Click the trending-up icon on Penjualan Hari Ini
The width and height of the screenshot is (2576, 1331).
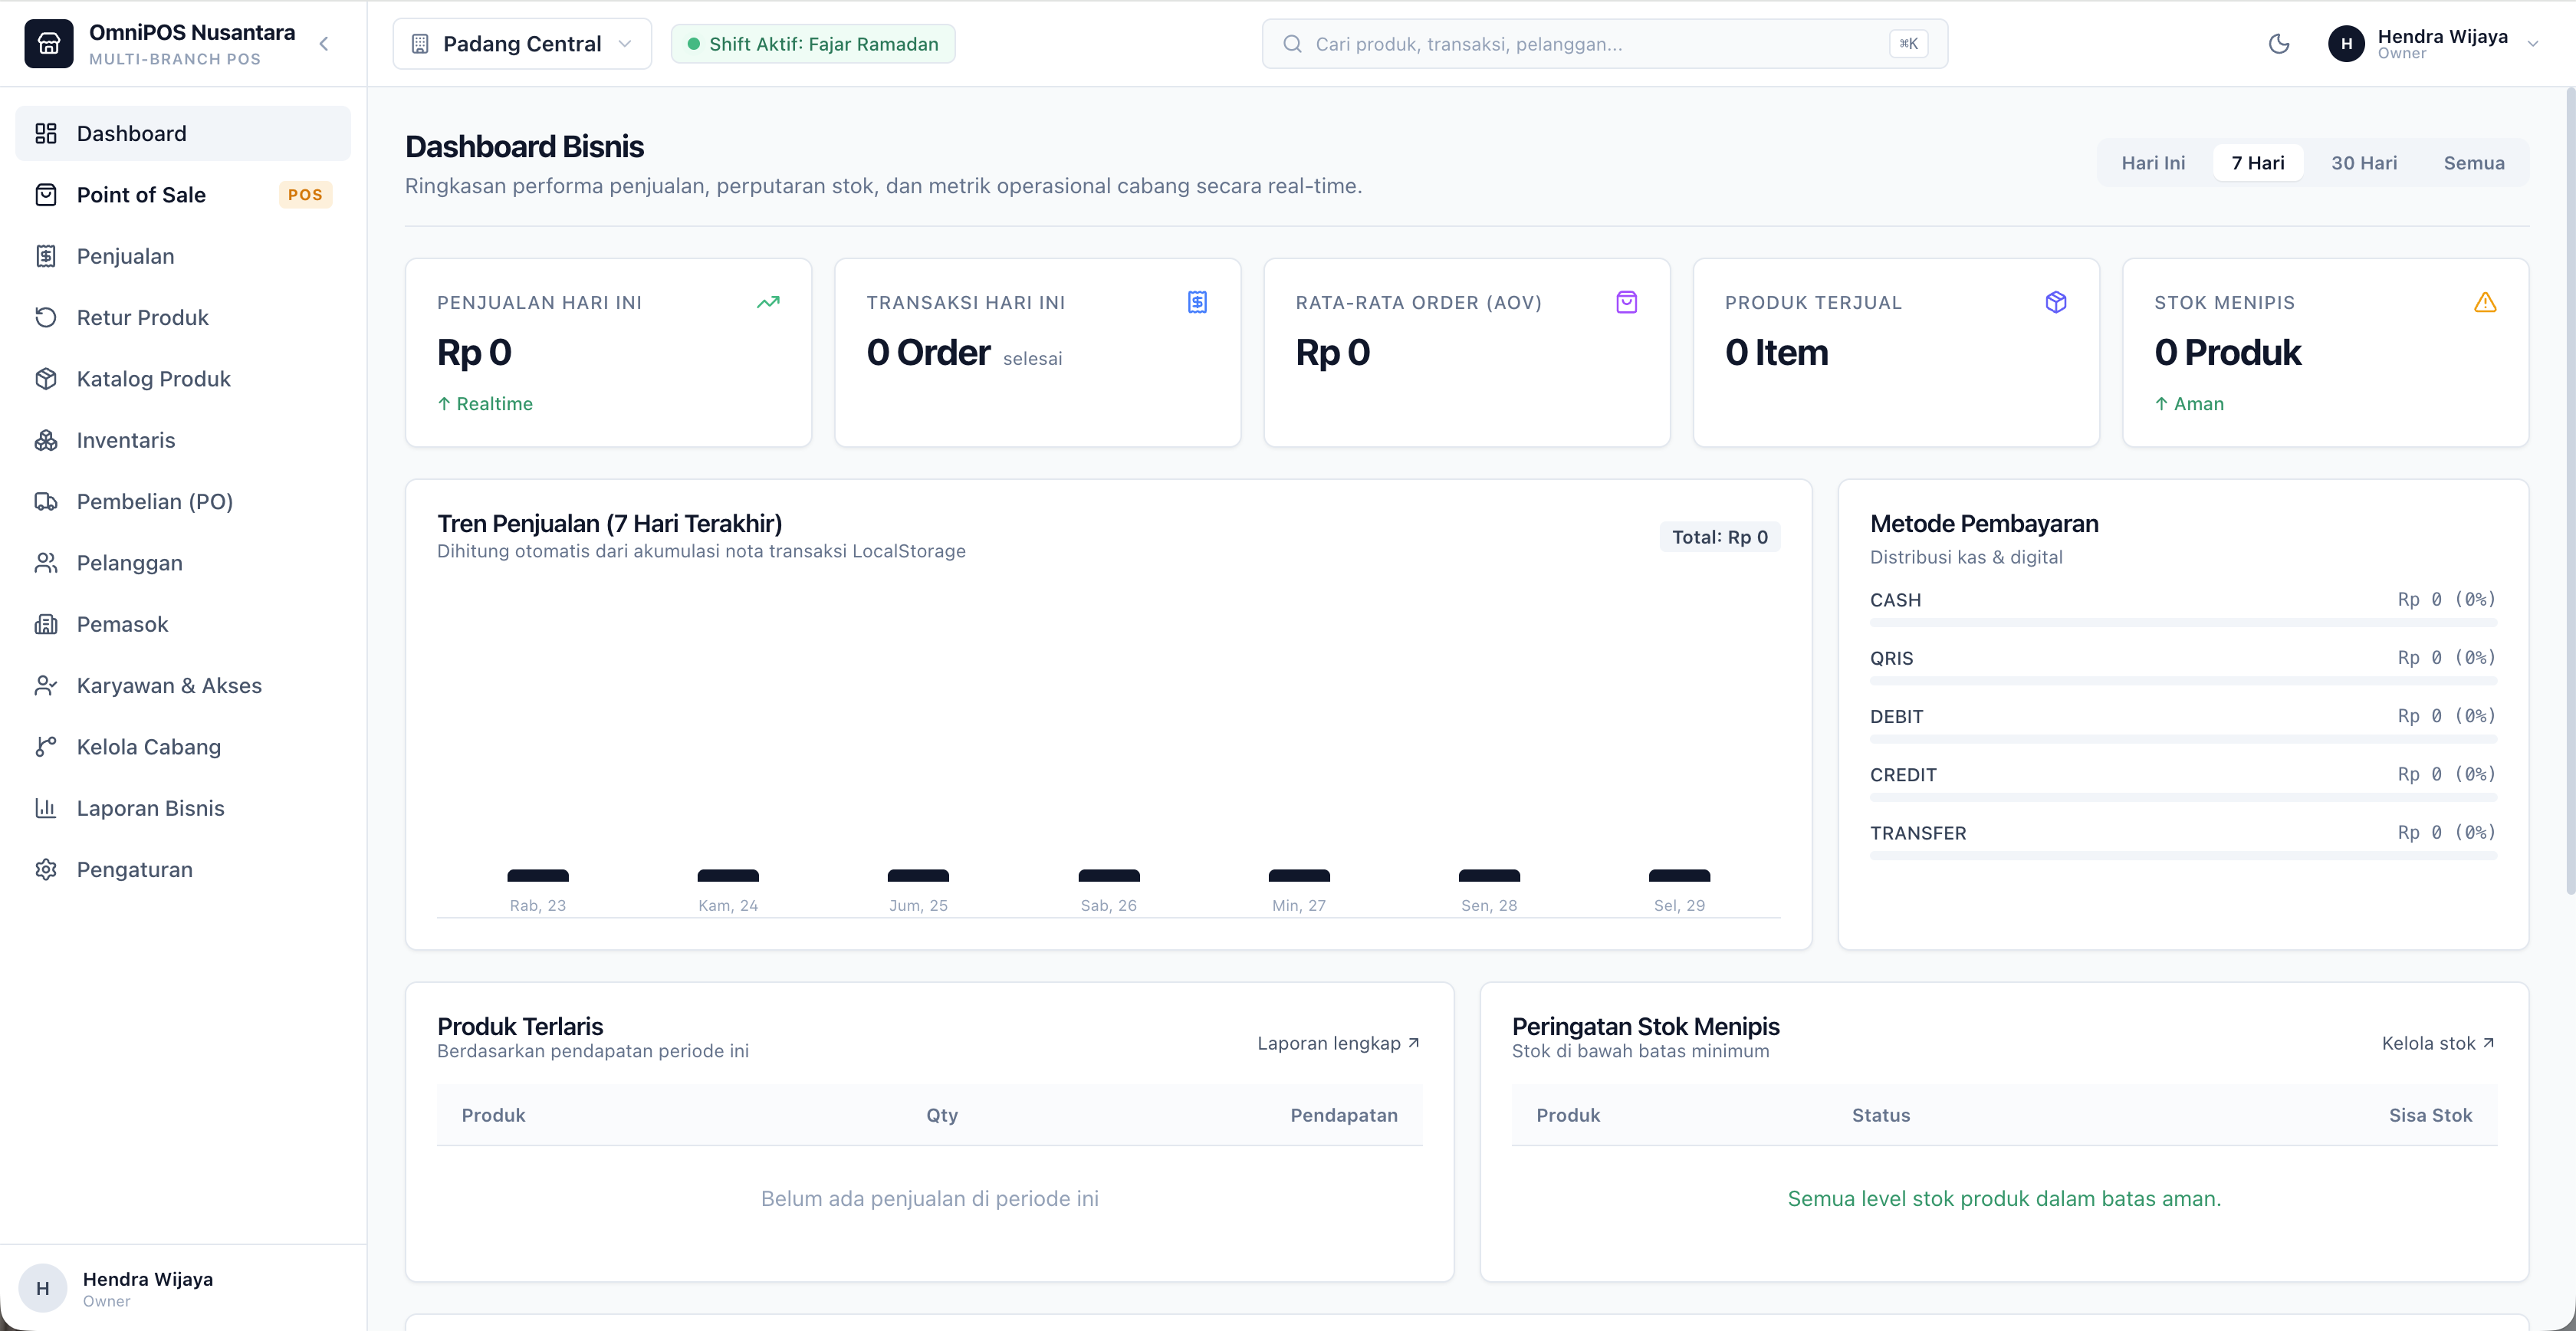tap(768, 302)
